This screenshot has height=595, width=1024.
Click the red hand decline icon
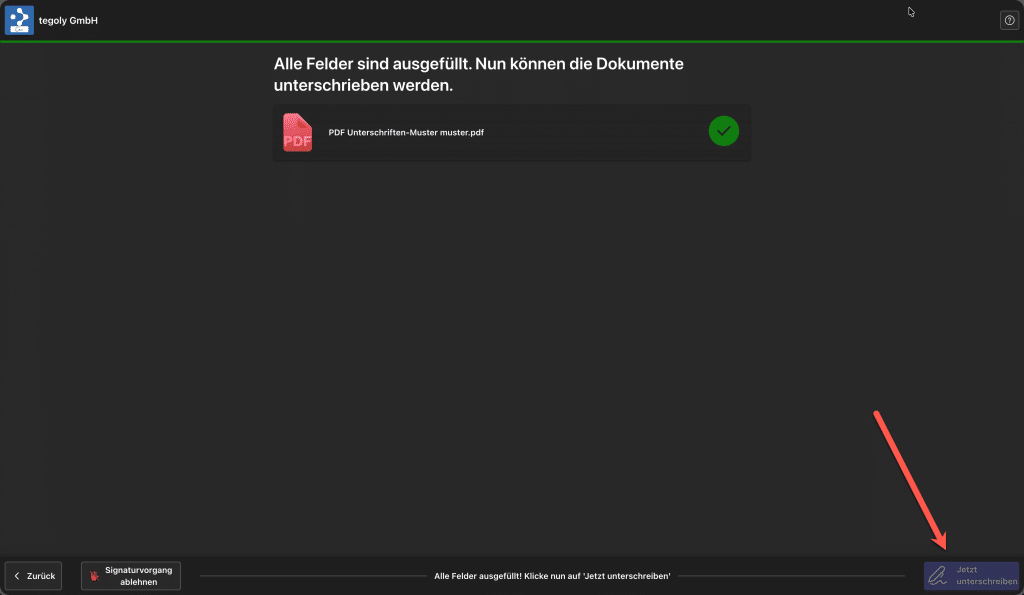[95, 576]
